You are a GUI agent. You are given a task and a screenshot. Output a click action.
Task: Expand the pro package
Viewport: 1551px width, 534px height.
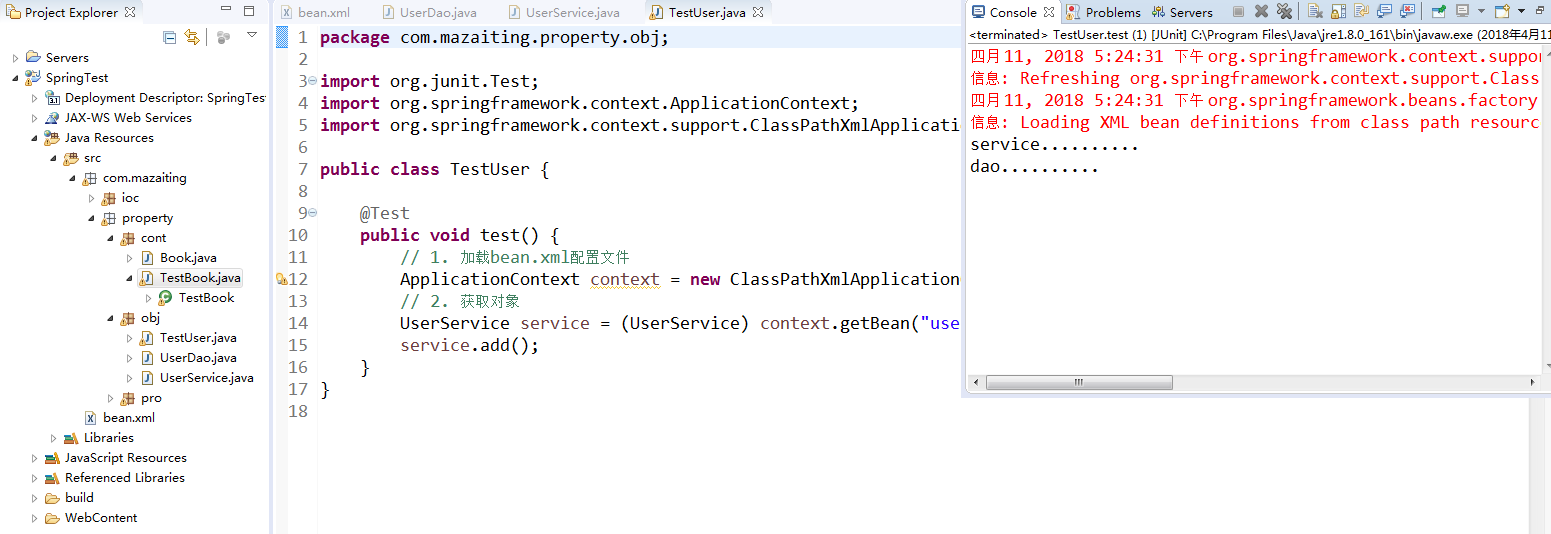click(x=110, y=398)
